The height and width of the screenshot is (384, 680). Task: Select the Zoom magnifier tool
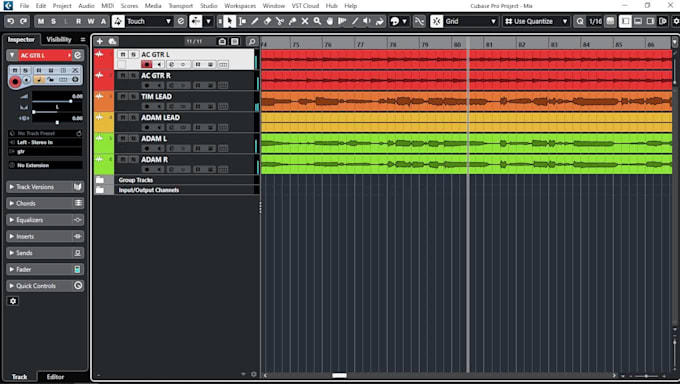tap(317, 21)
